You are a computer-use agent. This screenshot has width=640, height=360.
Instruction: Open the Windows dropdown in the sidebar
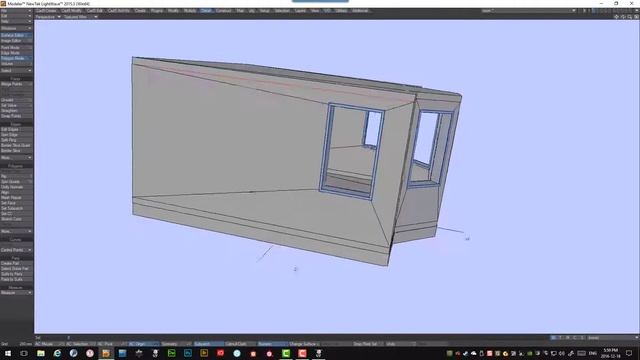click(x=16, y=28)
